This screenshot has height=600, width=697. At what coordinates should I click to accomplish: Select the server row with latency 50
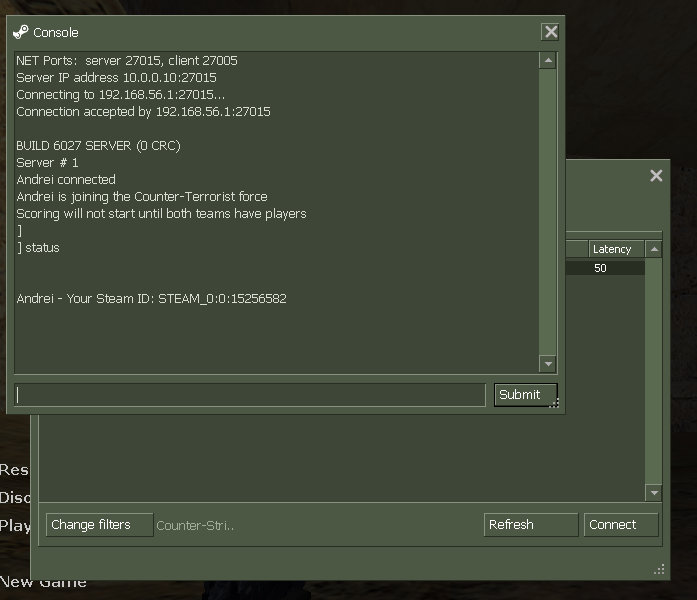[605, 268]
